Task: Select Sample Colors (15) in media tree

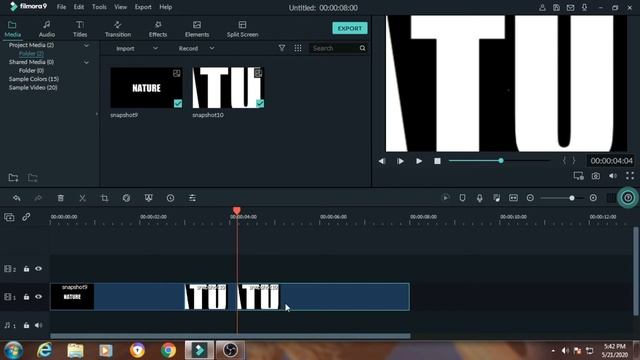Action: [x=34, y=79]
